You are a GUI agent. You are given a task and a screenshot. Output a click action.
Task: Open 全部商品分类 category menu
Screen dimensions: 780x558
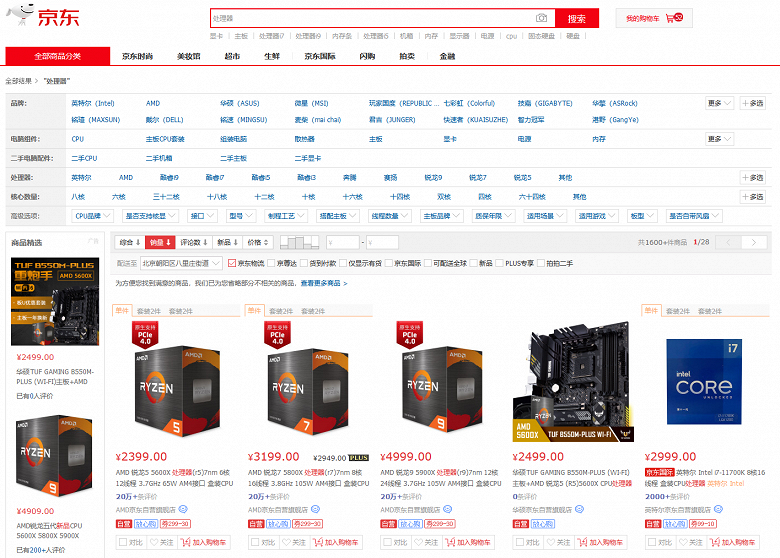58,56
